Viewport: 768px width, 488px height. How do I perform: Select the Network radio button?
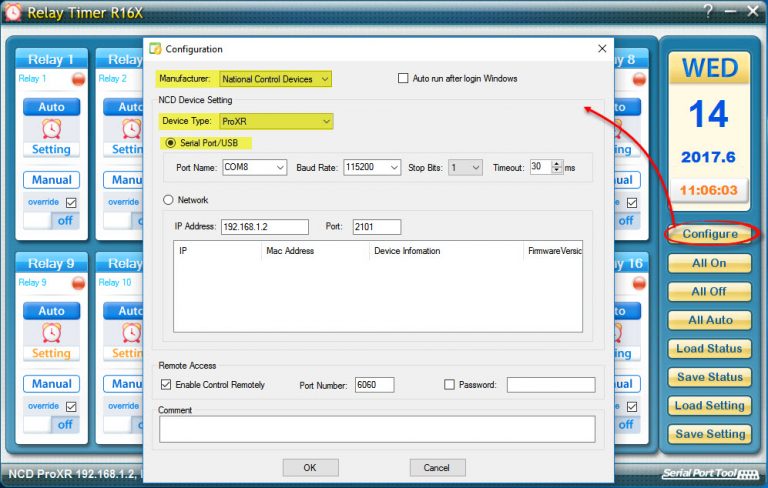(168, 200)
